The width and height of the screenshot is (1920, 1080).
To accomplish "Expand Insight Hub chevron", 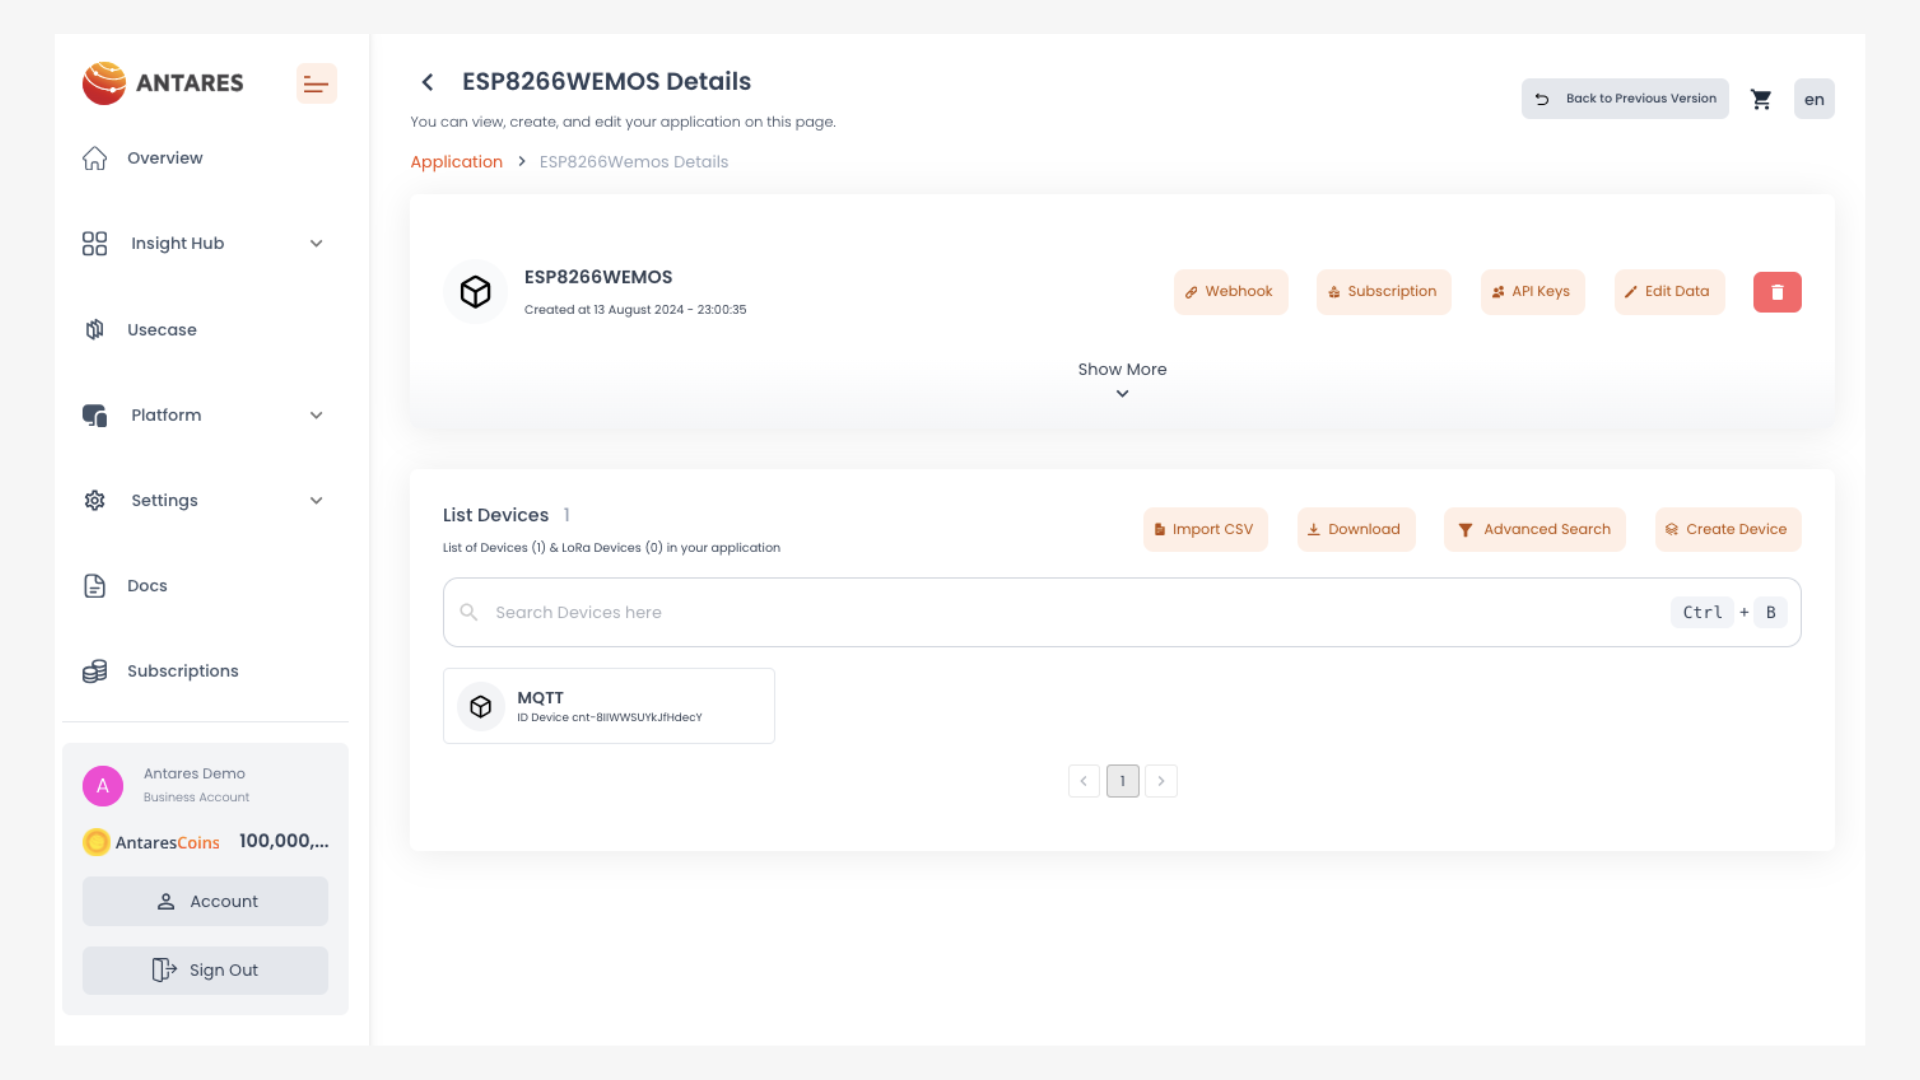I will pyautogui.click(x=316, y=243).
